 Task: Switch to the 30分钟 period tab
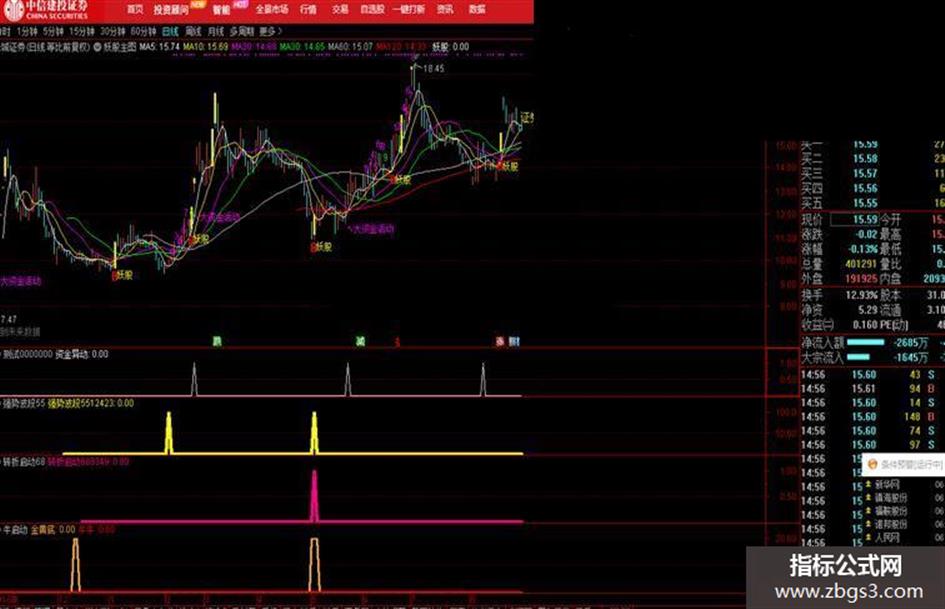[x=113, y=31]
